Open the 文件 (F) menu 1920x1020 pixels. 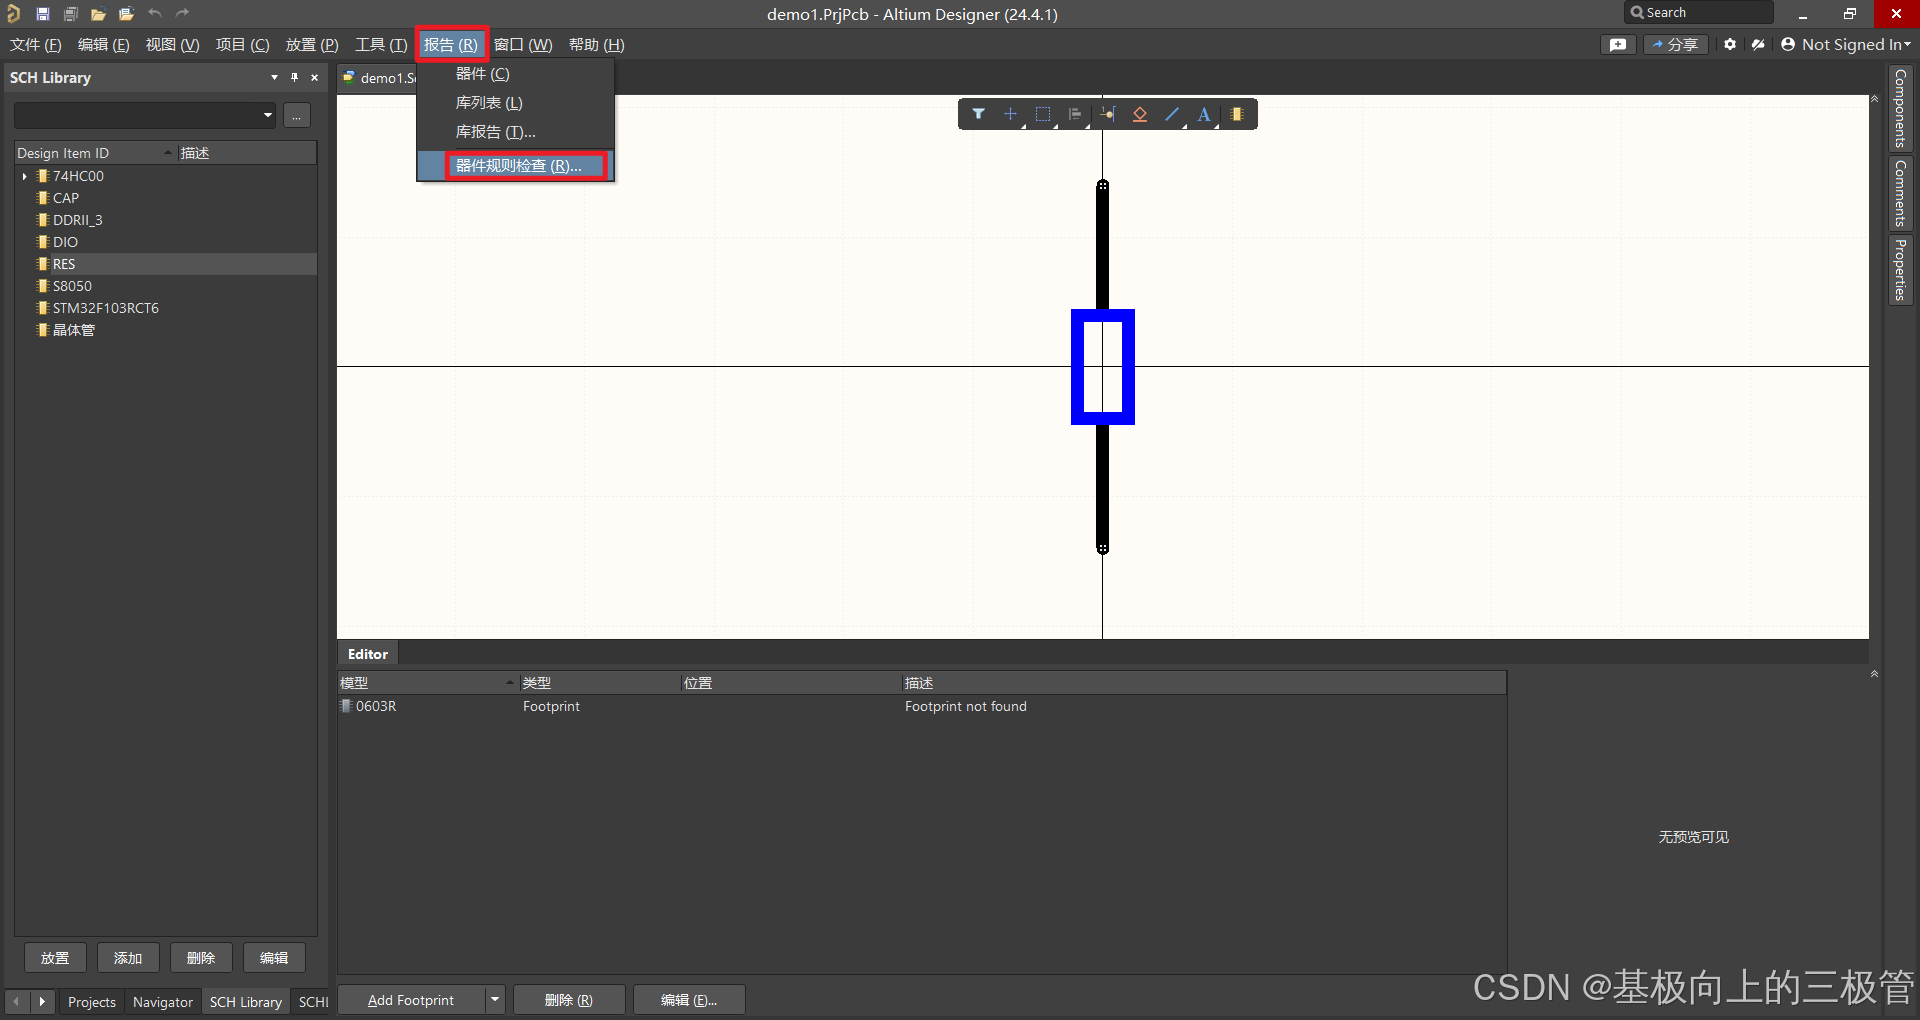36,45
